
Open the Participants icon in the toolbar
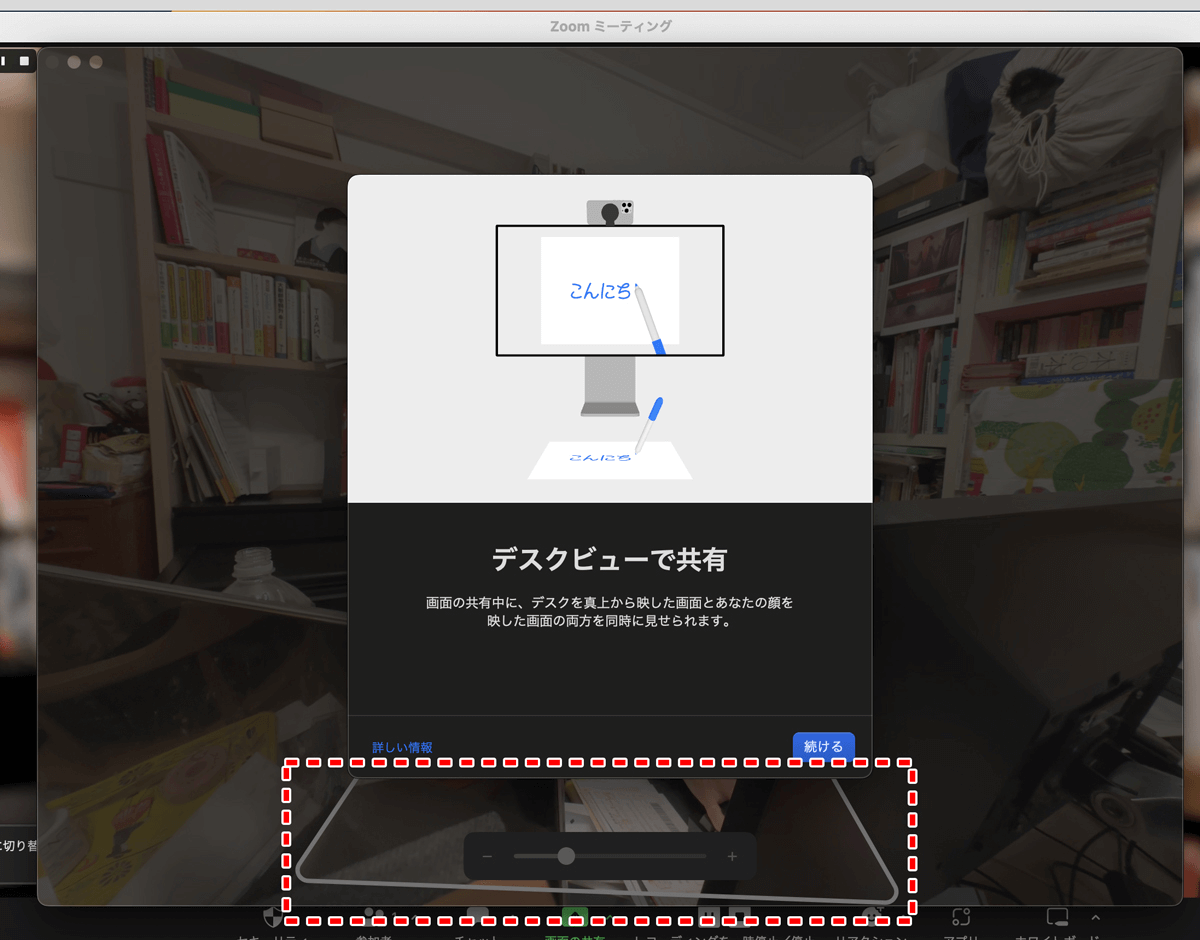[x=375, y=917]
